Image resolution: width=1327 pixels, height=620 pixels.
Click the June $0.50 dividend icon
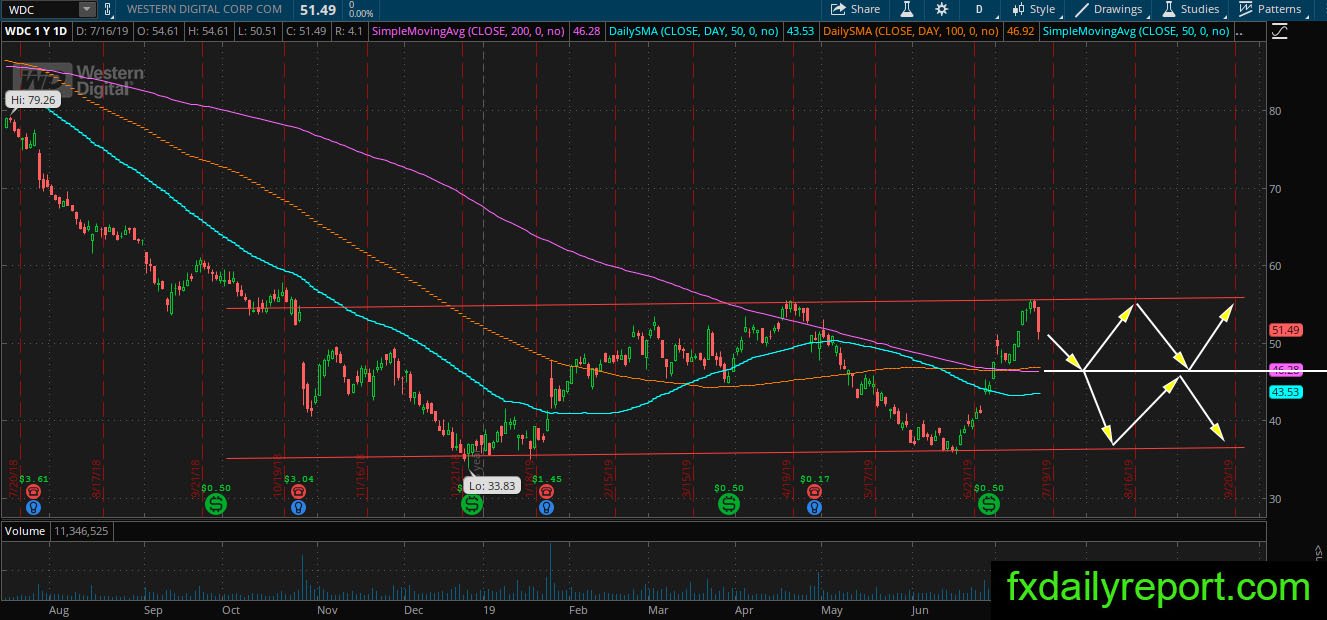(x=988, y=504)
